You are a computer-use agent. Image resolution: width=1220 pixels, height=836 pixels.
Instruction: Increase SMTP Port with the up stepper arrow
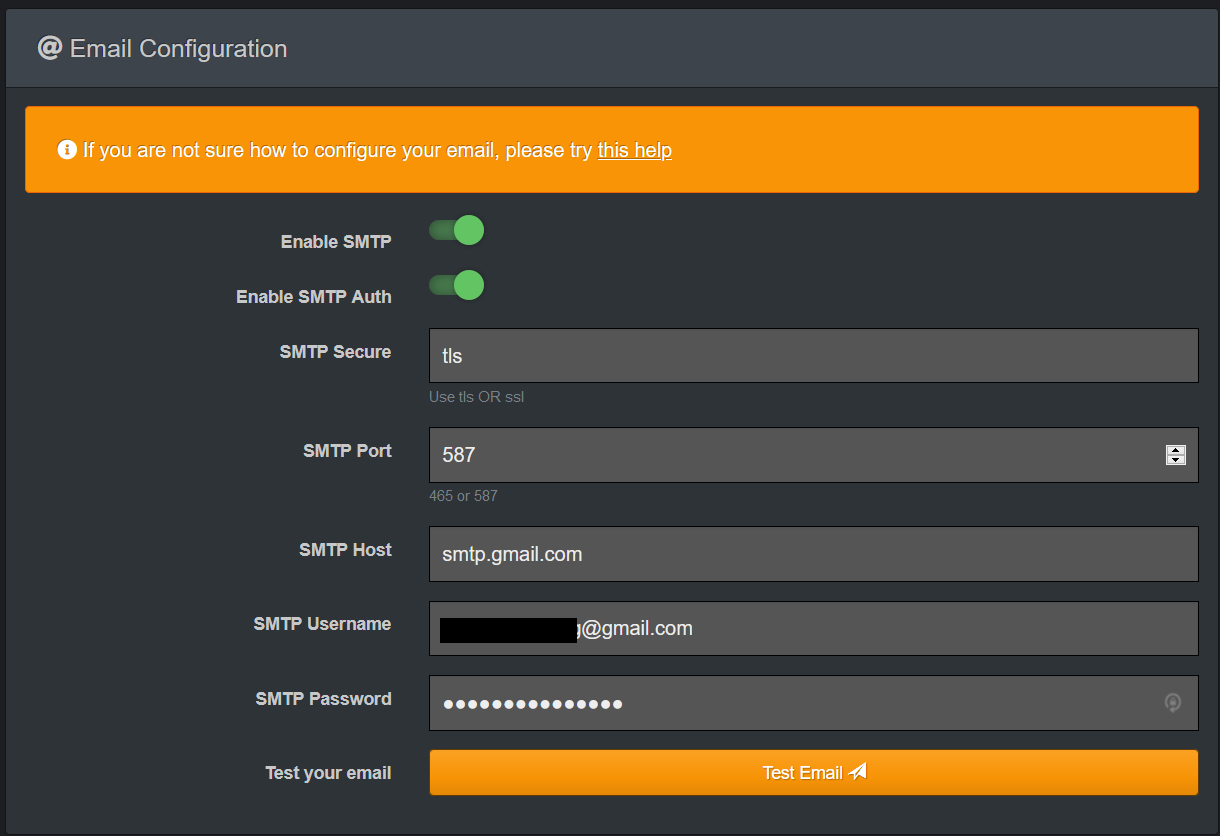click(x=1176, y=450)
